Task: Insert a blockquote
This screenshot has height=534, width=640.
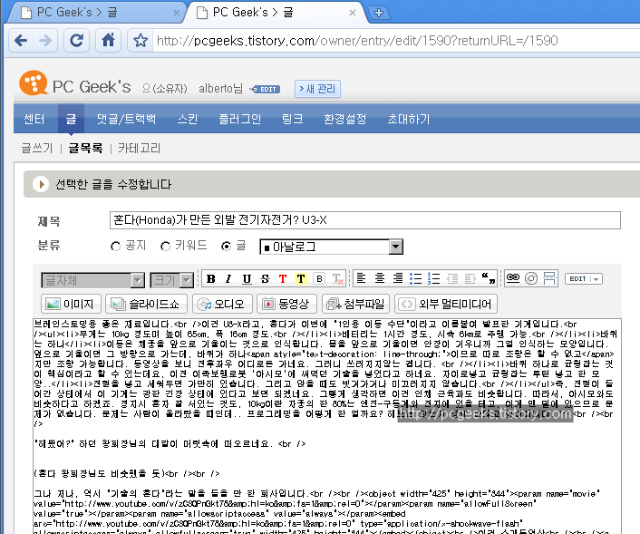Action: [x=488, y=278]
